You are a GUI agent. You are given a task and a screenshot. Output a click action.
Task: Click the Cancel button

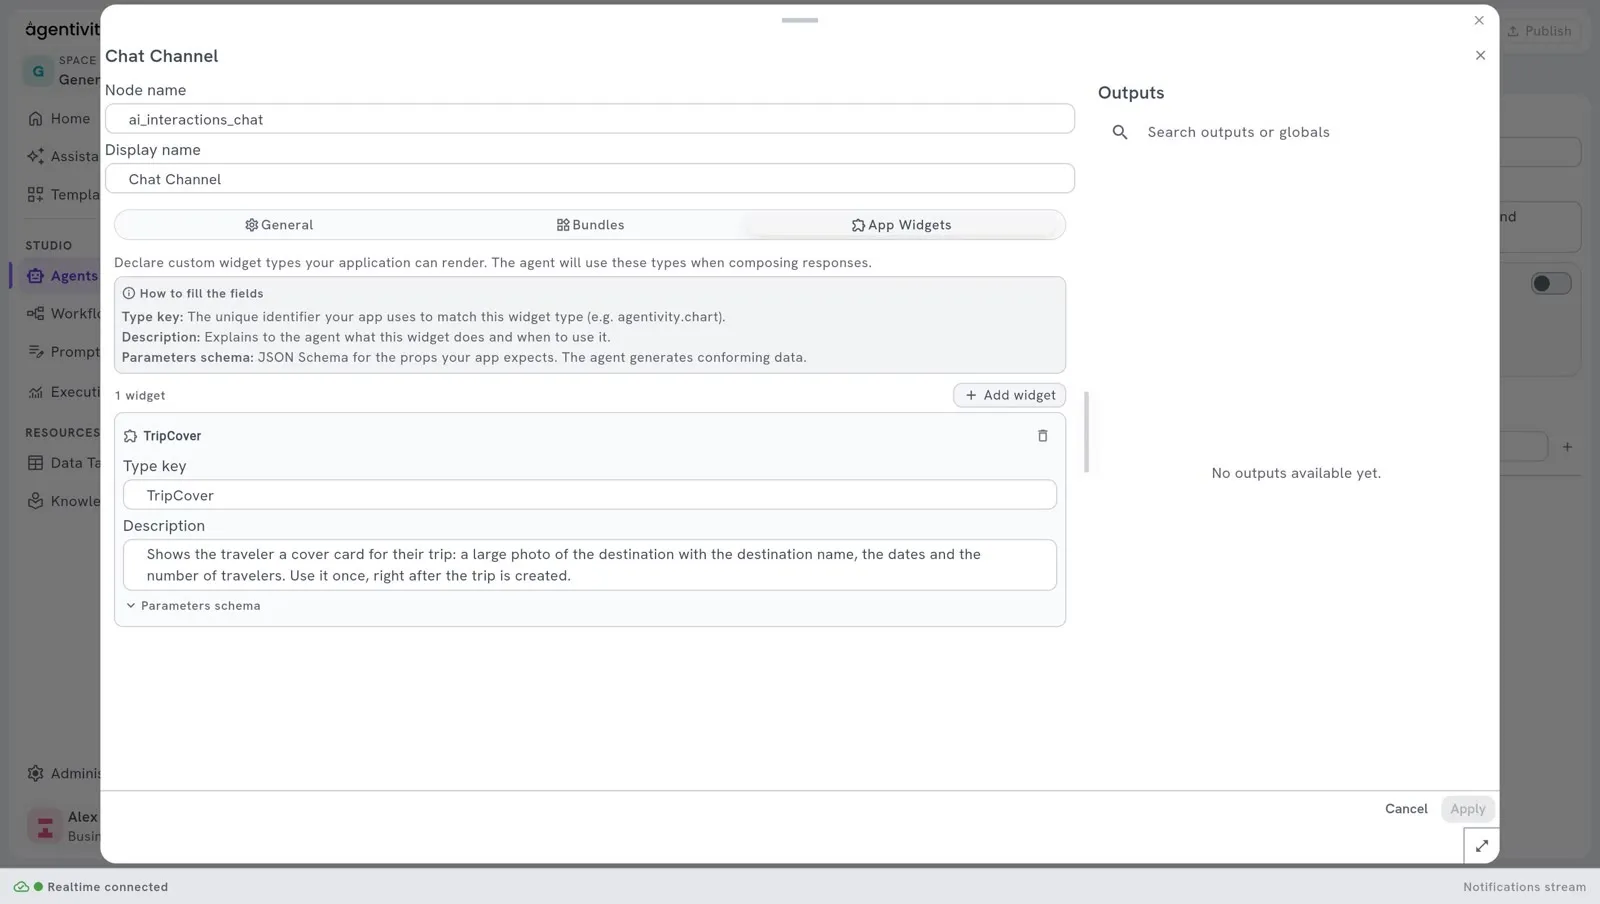[1406, 809]
